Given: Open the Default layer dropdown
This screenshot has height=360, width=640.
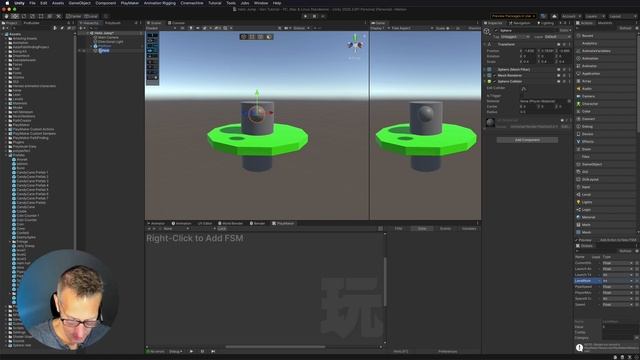Looking at the screenshot, I should 557,37.
